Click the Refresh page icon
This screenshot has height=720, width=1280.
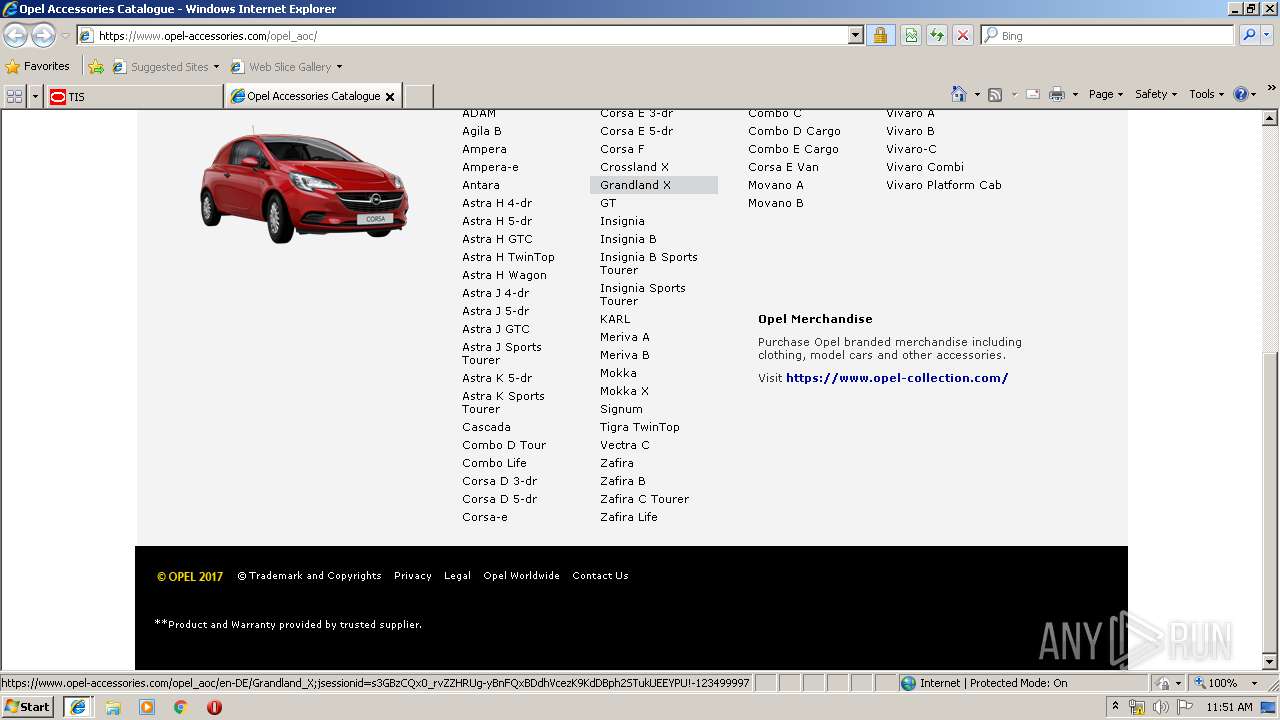click(937, 35)
